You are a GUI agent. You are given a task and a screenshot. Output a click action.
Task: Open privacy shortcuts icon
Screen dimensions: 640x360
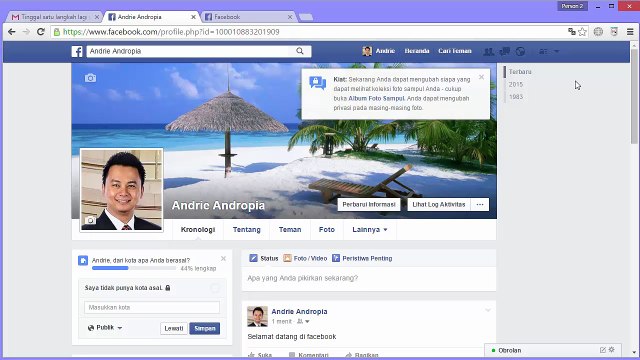click(543, 51)
